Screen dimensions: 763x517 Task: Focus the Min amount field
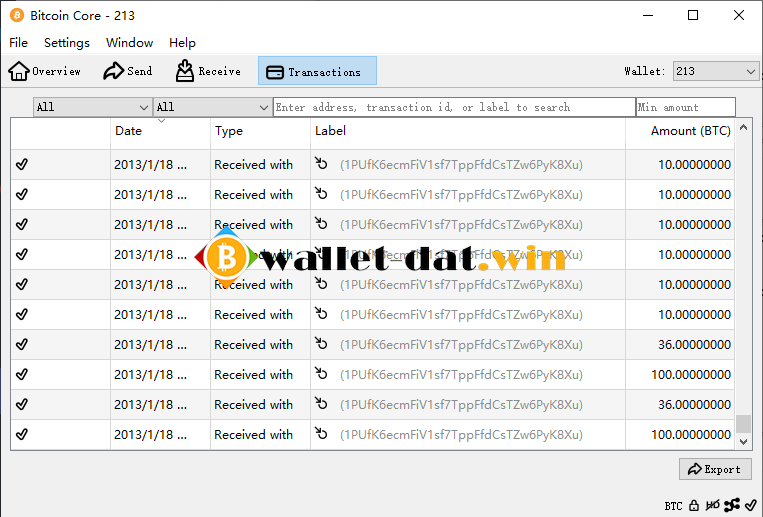click(686, 107)
